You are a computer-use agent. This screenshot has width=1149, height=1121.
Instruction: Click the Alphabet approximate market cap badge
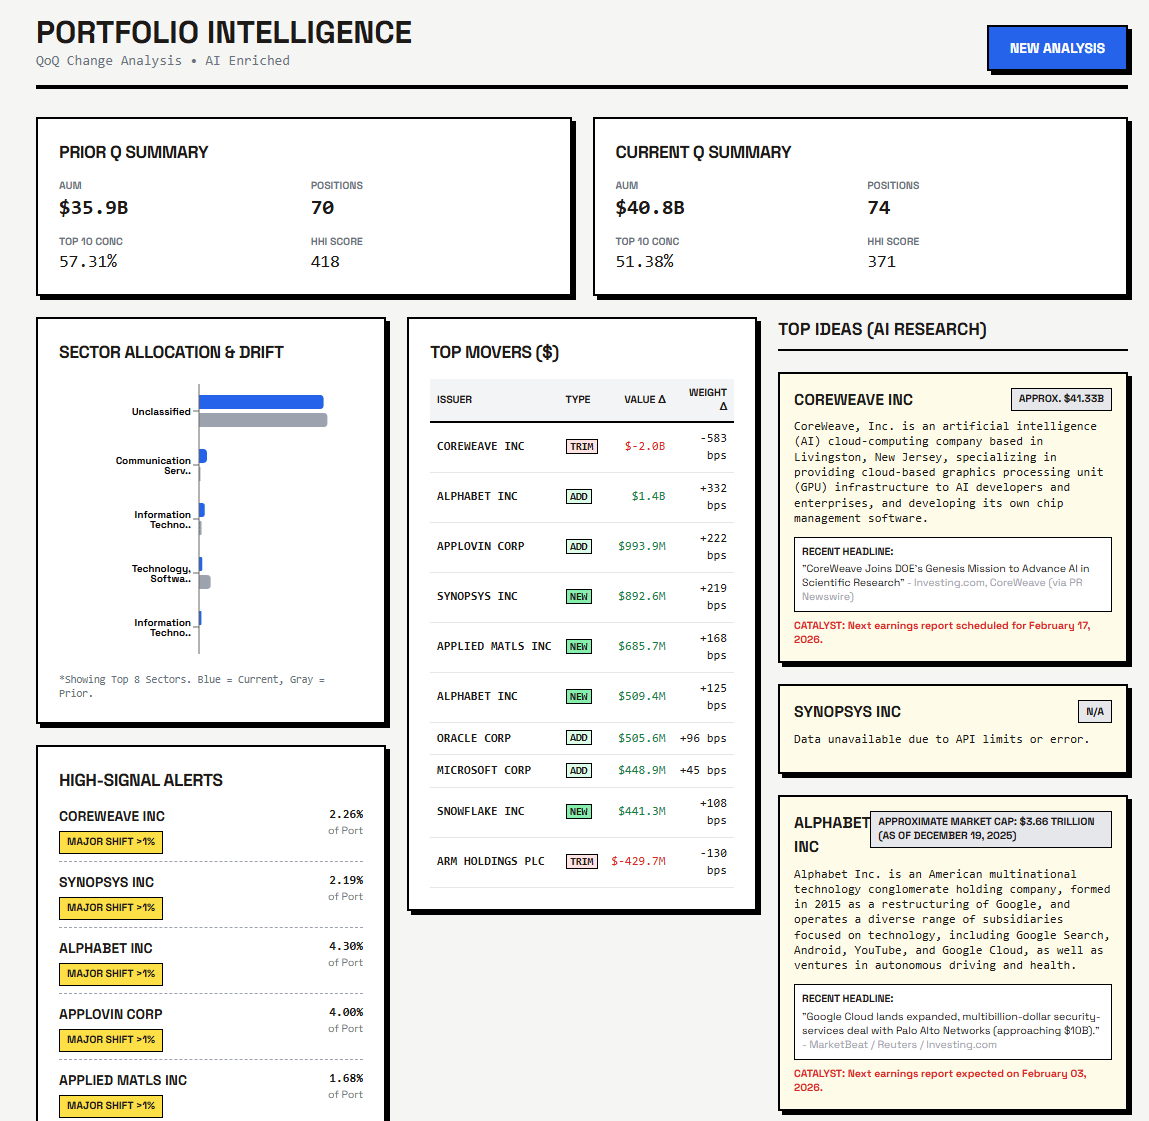click(x=990, y=829)
